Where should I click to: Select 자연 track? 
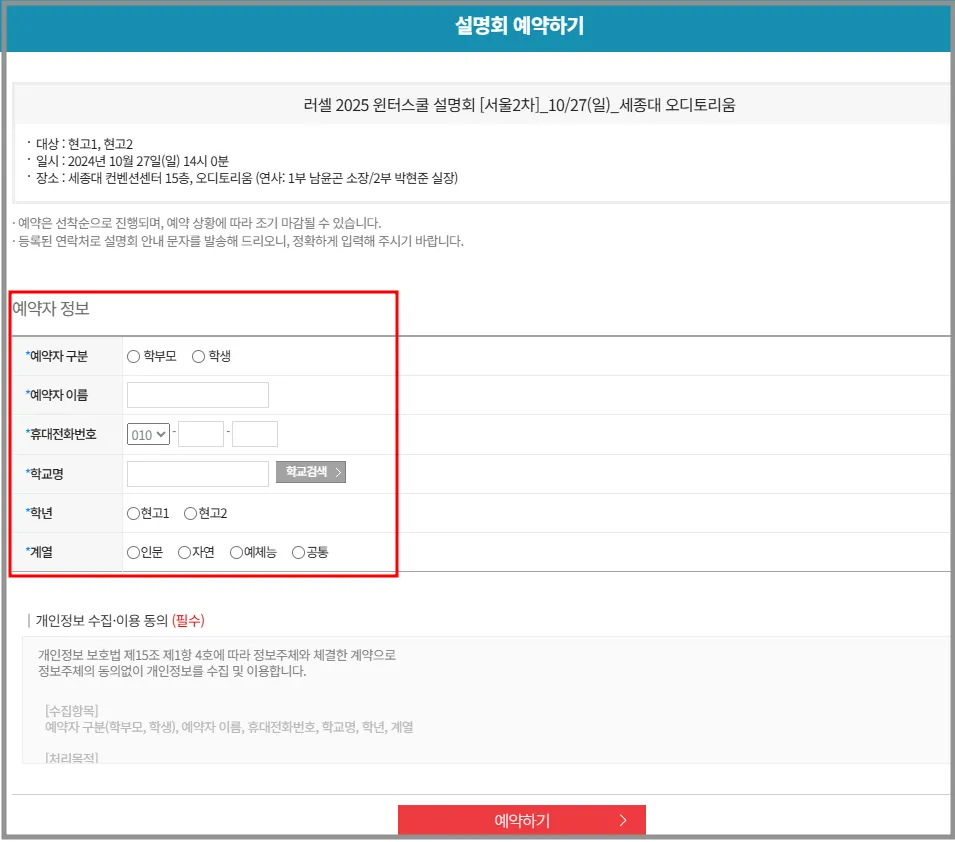tap(184, 553)
